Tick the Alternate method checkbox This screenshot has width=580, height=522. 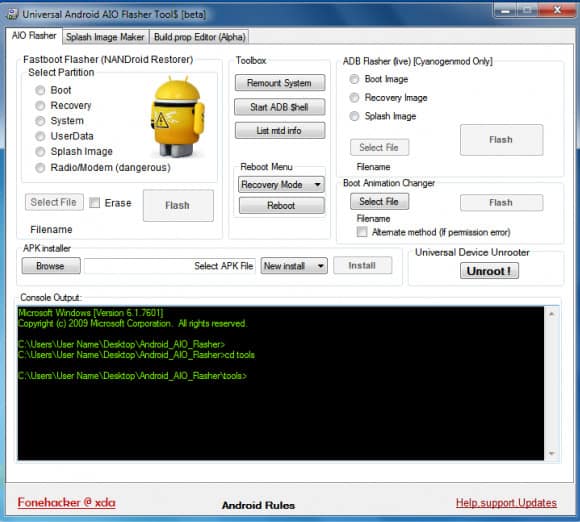[x=362, y=232]
